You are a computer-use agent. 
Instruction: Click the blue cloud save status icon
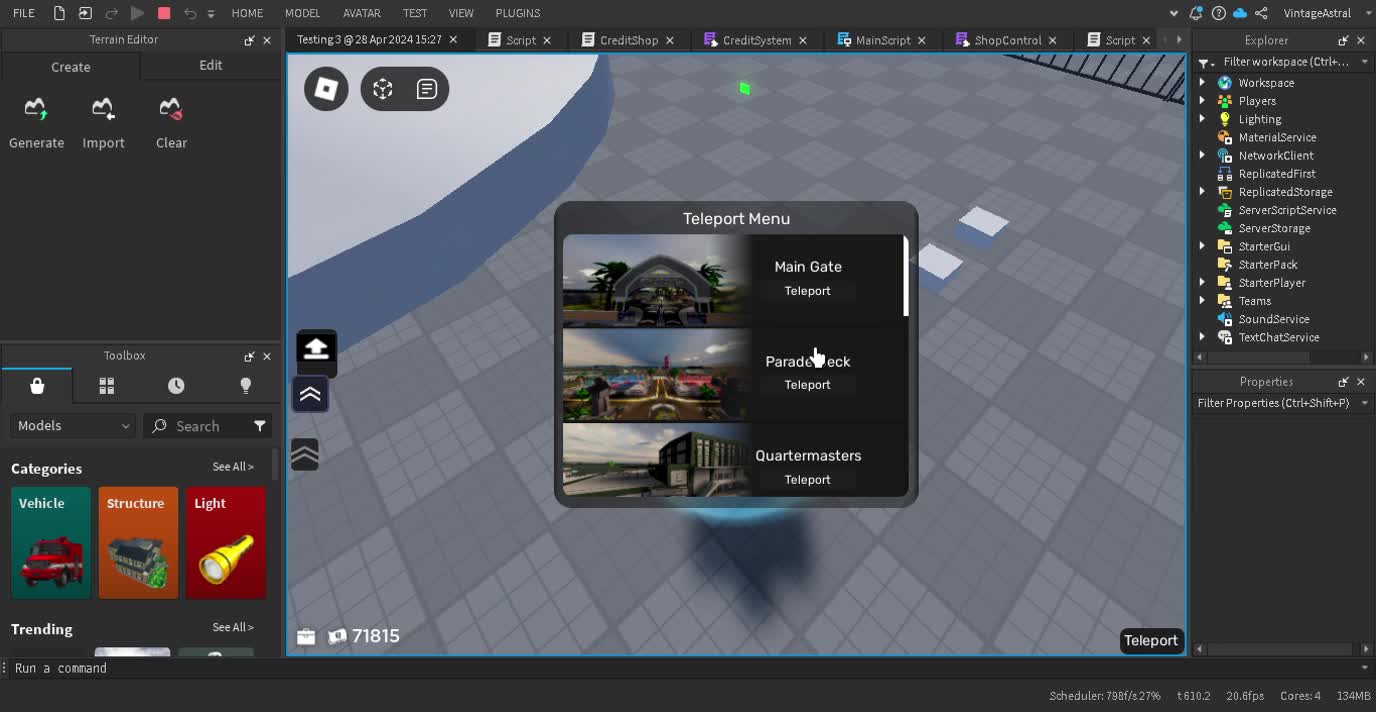point(1240,13)
